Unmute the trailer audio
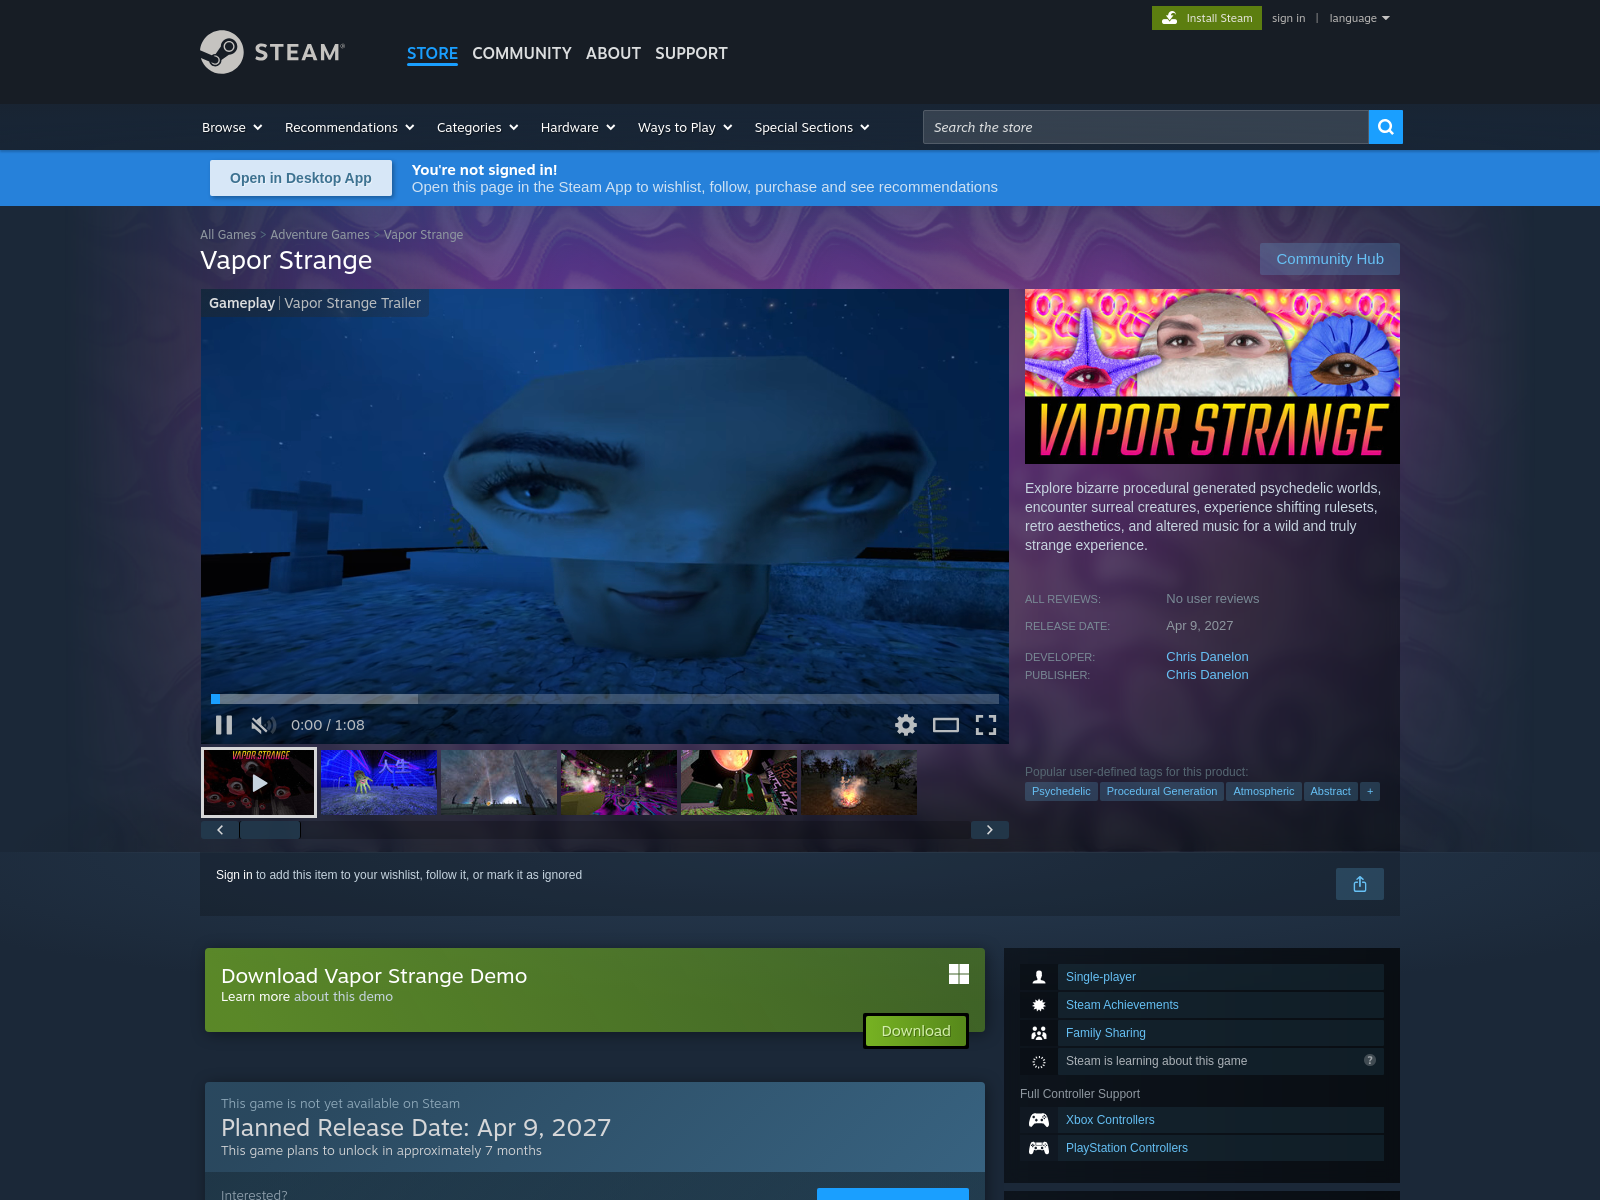The width and height of the screenshot is (1600, 1200). pyautogui.click(x=263, y=725)
